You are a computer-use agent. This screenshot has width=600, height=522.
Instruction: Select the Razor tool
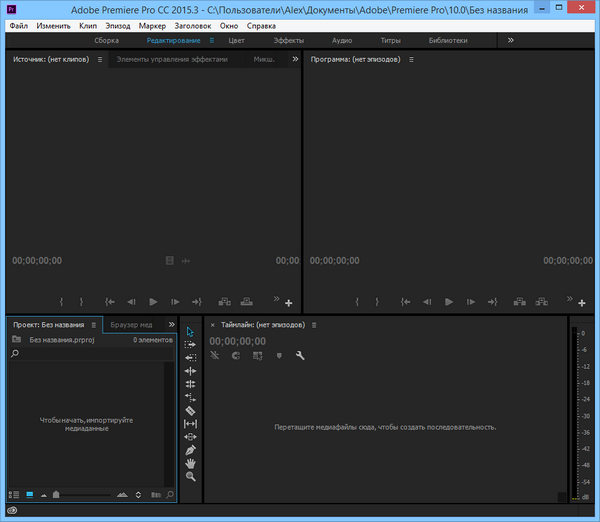[x=190, y=410]
